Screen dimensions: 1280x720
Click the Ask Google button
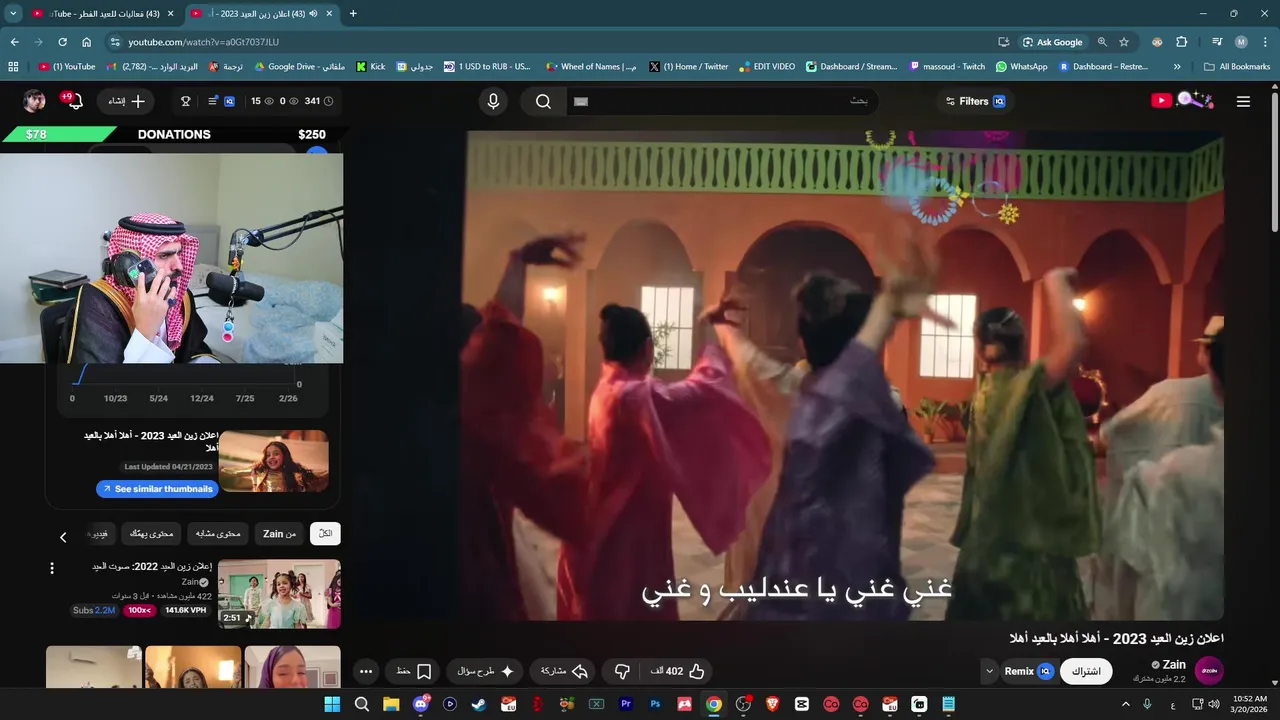coord(1053,42)
